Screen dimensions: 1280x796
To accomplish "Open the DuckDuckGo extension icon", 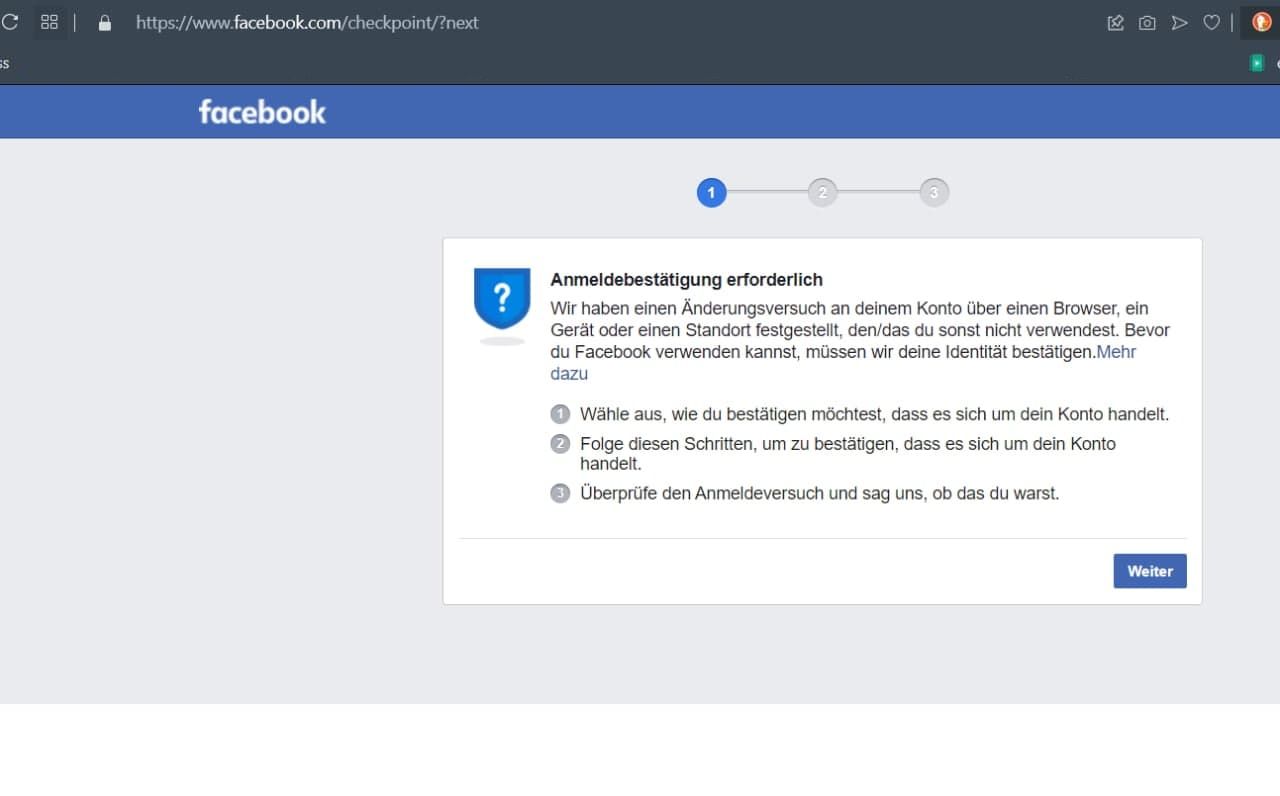I will (1261, 22).
